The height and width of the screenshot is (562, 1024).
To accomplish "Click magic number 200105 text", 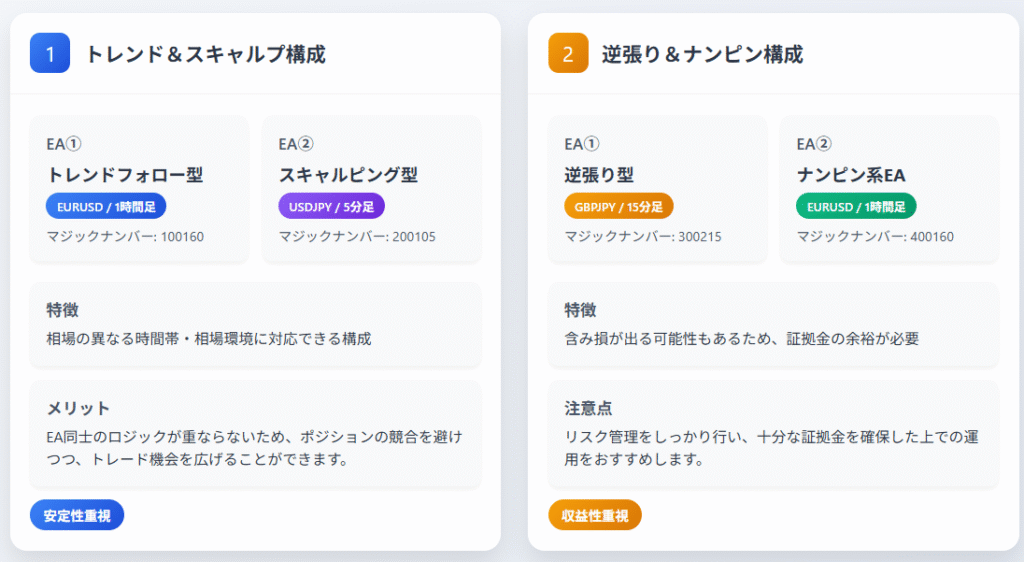I will pos(357,236).
